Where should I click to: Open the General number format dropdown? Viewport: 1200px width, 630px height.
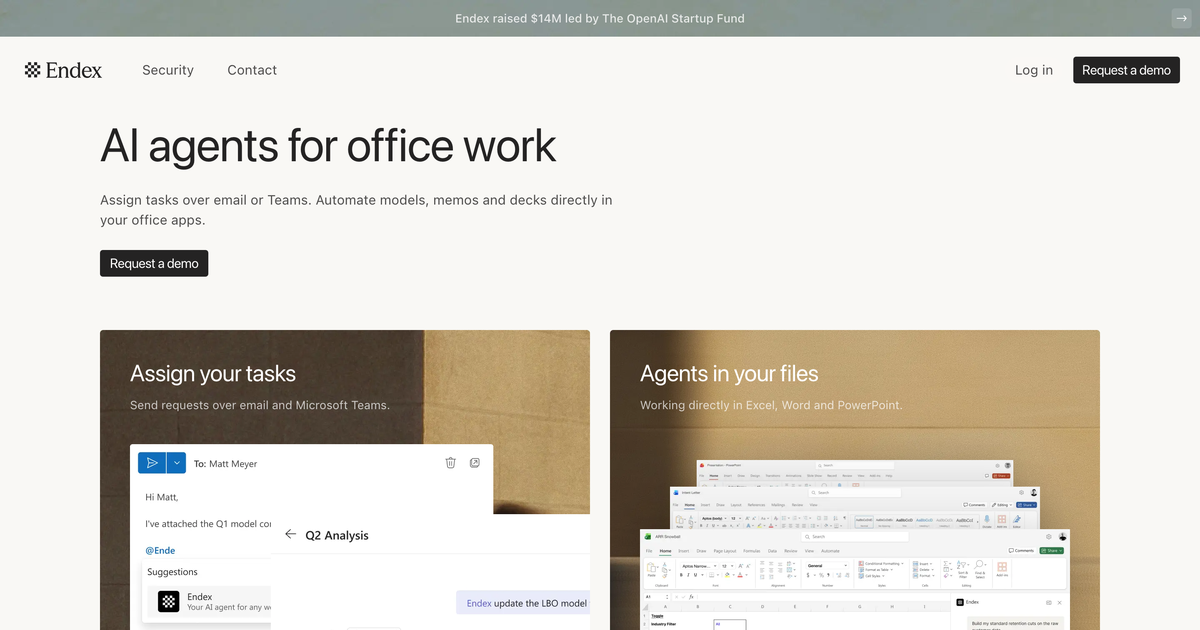(827, 566)
